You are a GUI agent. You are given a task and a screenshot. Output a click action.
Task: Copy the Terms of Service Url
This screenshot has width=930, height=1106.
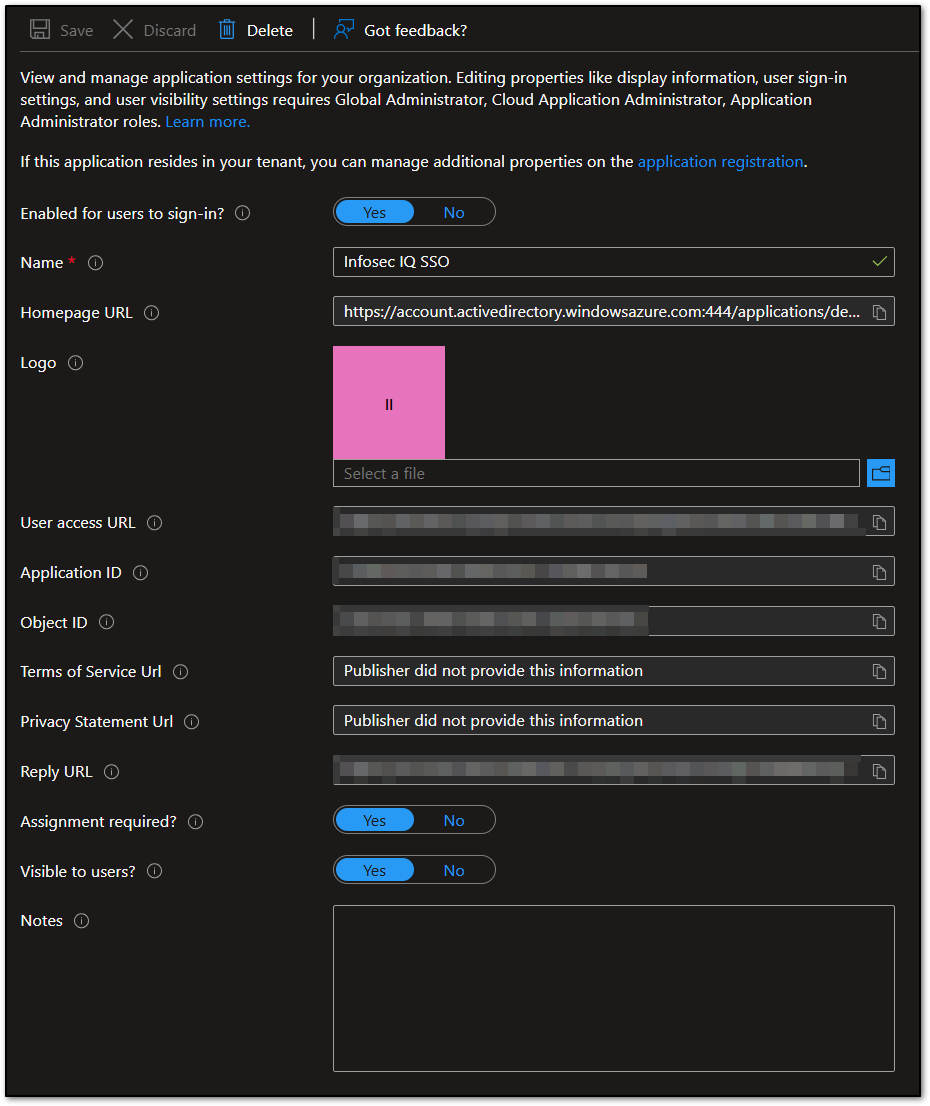point(879,671)
